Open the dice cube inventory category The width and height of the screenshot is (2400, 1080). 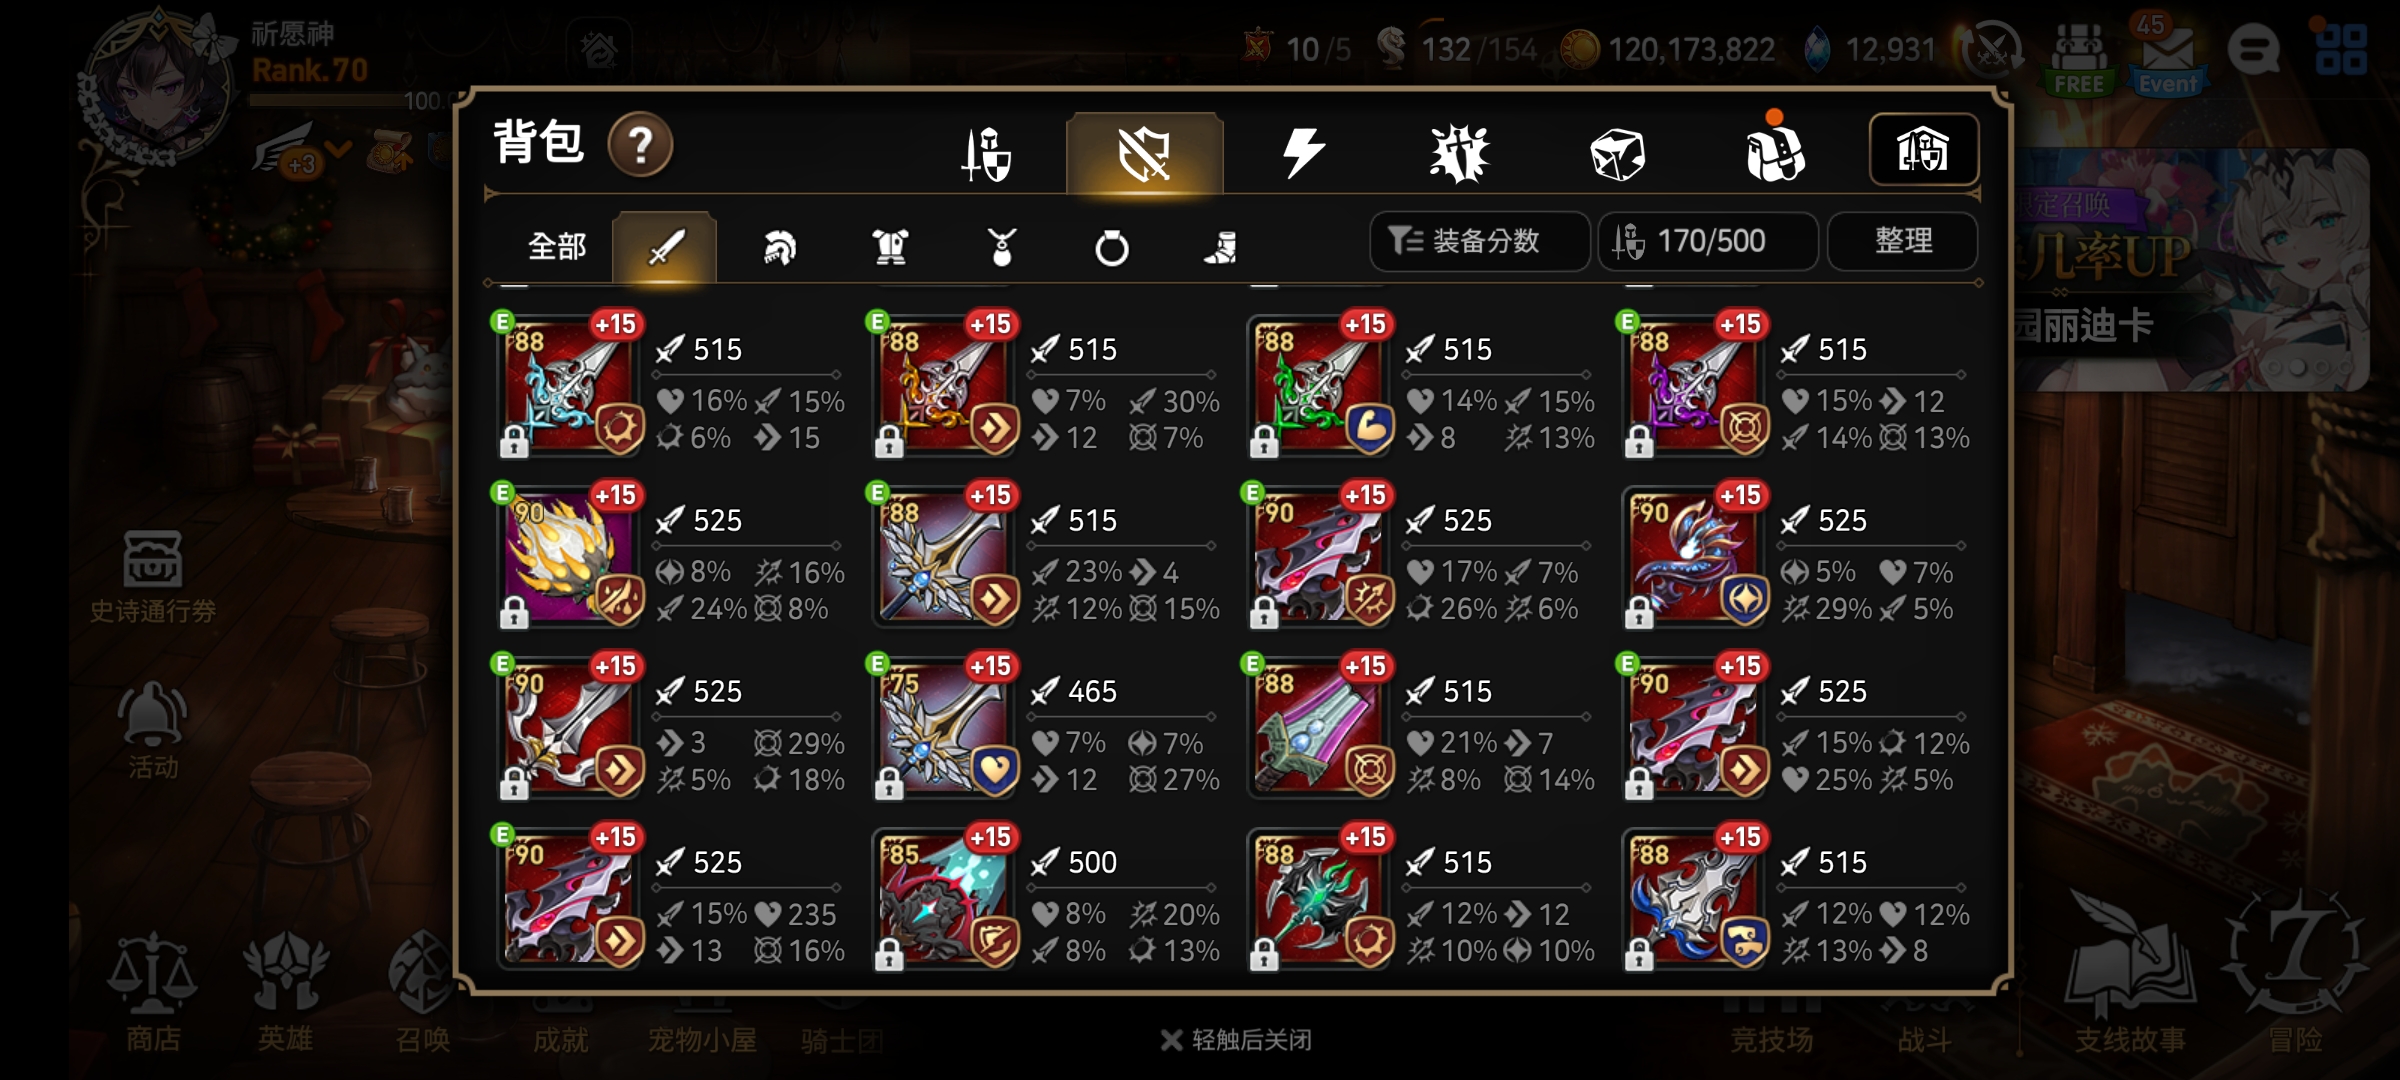click(1617, 154)
